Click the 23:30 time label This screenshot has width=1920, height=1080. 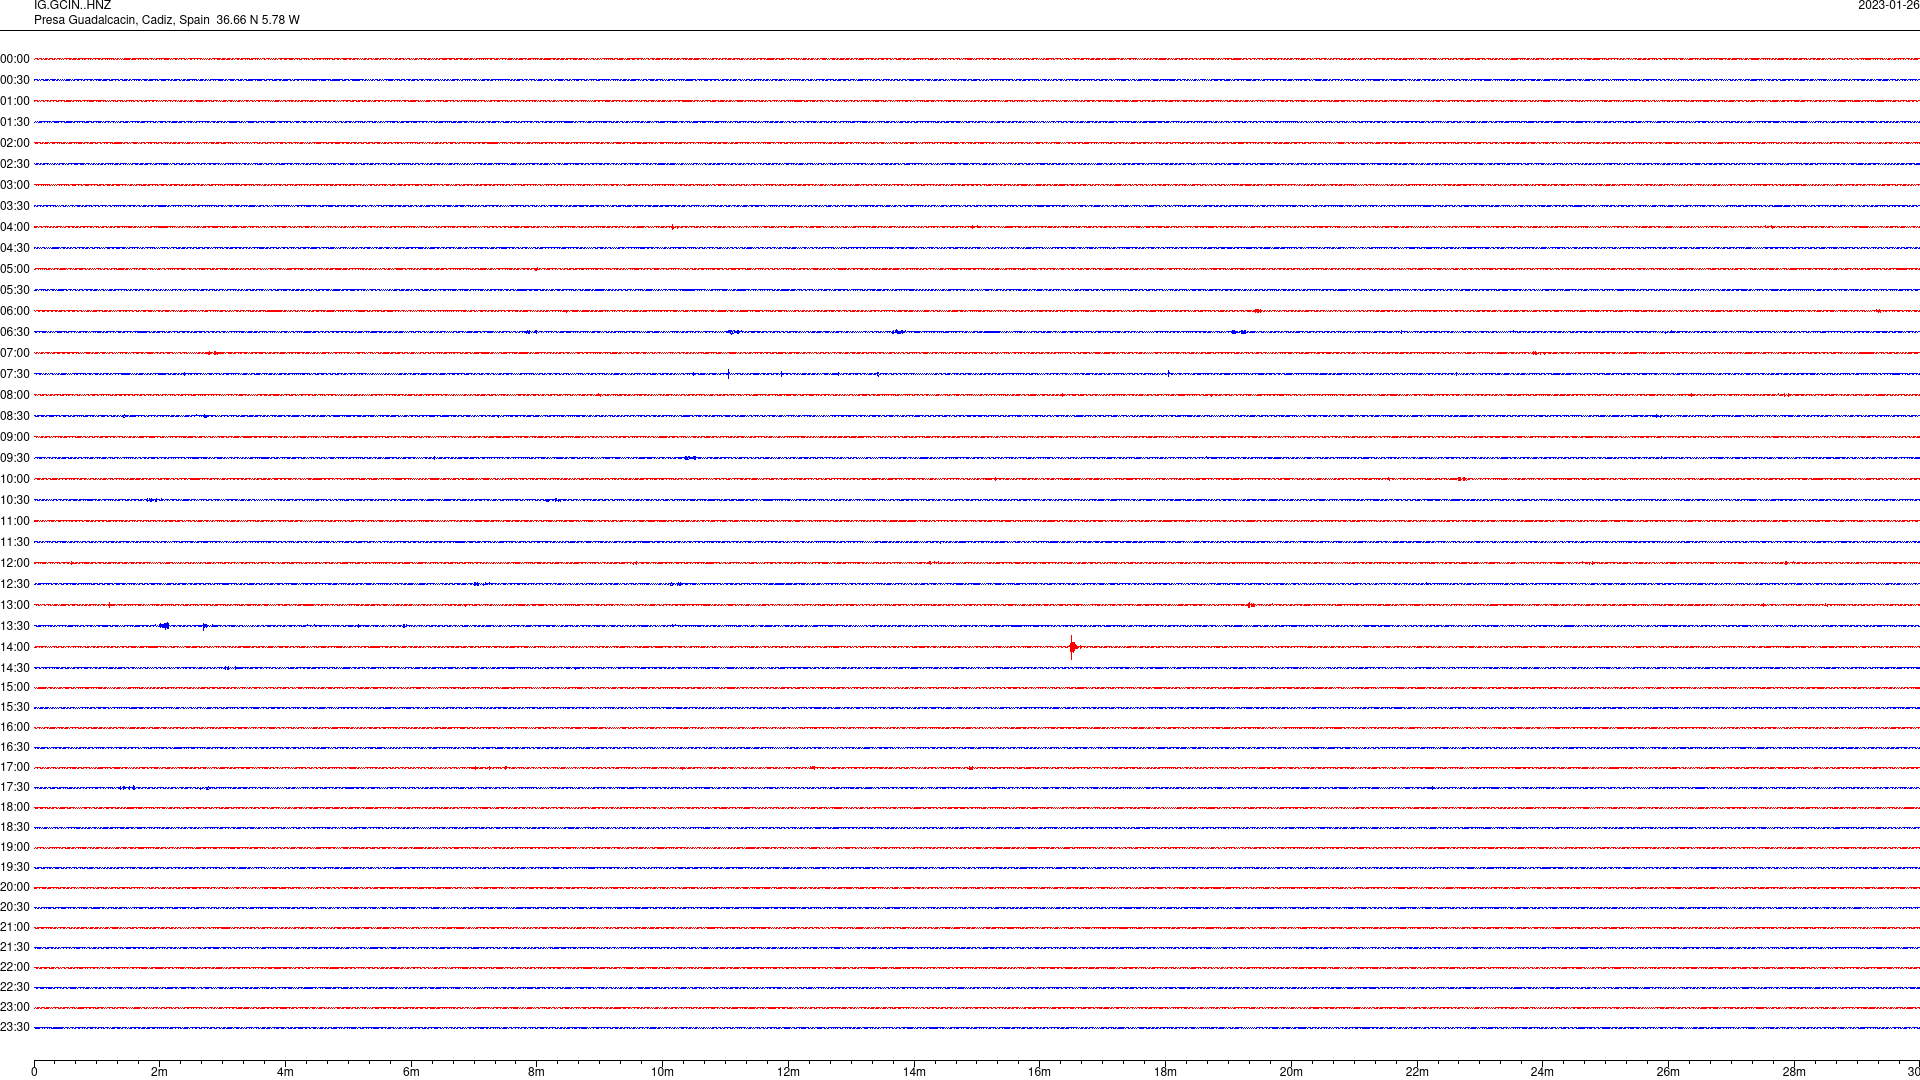[15, 1027]
